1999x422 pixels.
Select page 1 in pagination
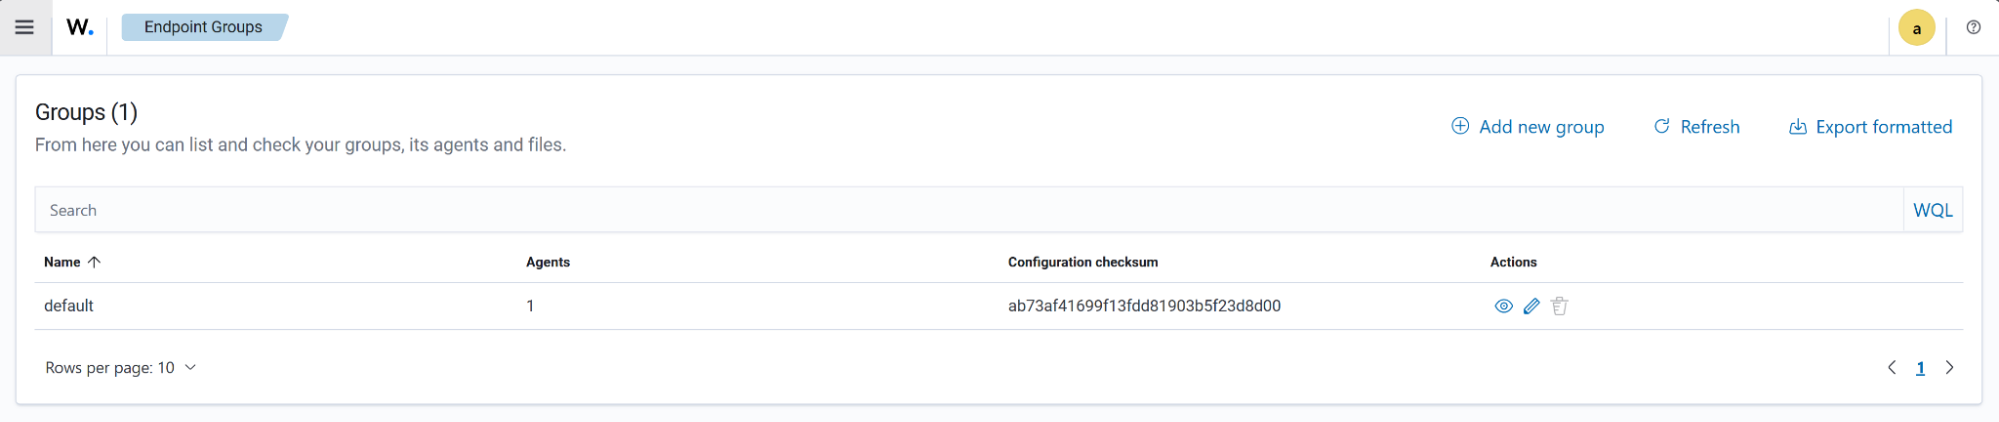[x=1920, y=368]
